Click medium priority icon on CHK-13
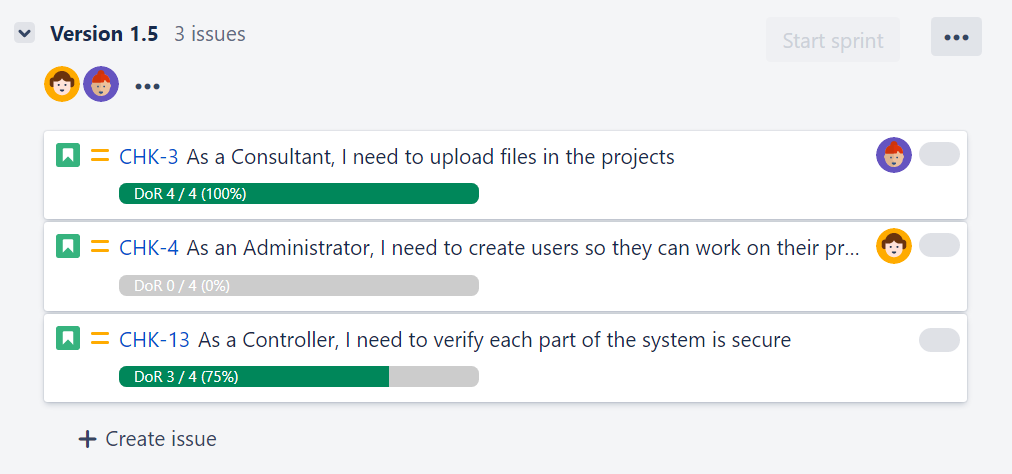Image resolution: width=1012 pixels, height=474 pixels. click(99, 339)
